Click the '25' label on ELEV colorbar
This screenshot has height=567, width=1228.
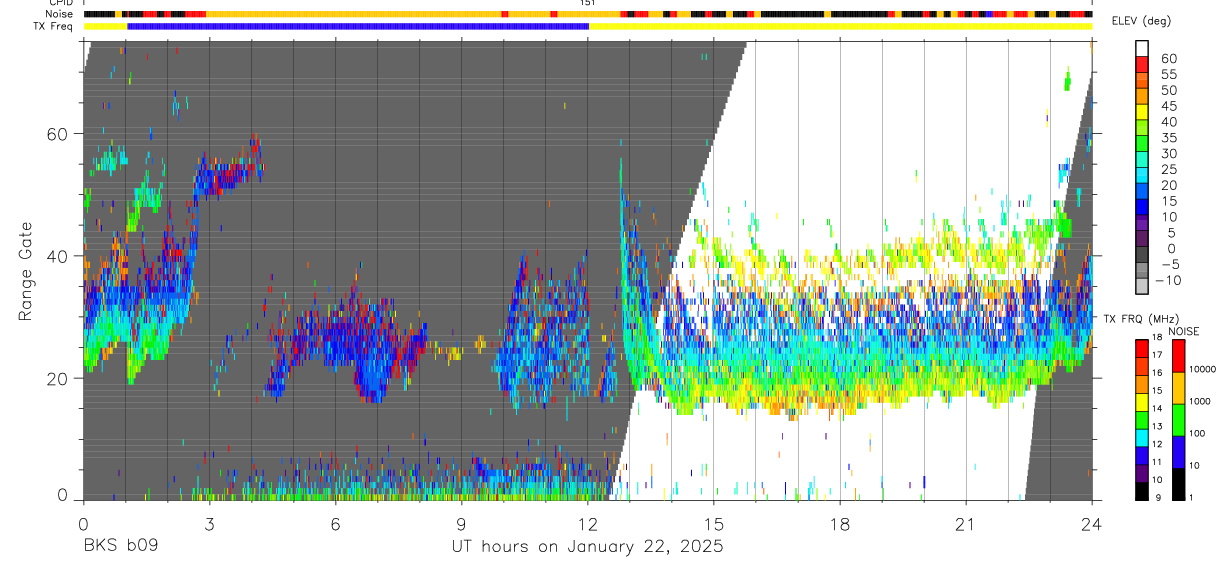pyautogui.click(x=1169, y=170)
